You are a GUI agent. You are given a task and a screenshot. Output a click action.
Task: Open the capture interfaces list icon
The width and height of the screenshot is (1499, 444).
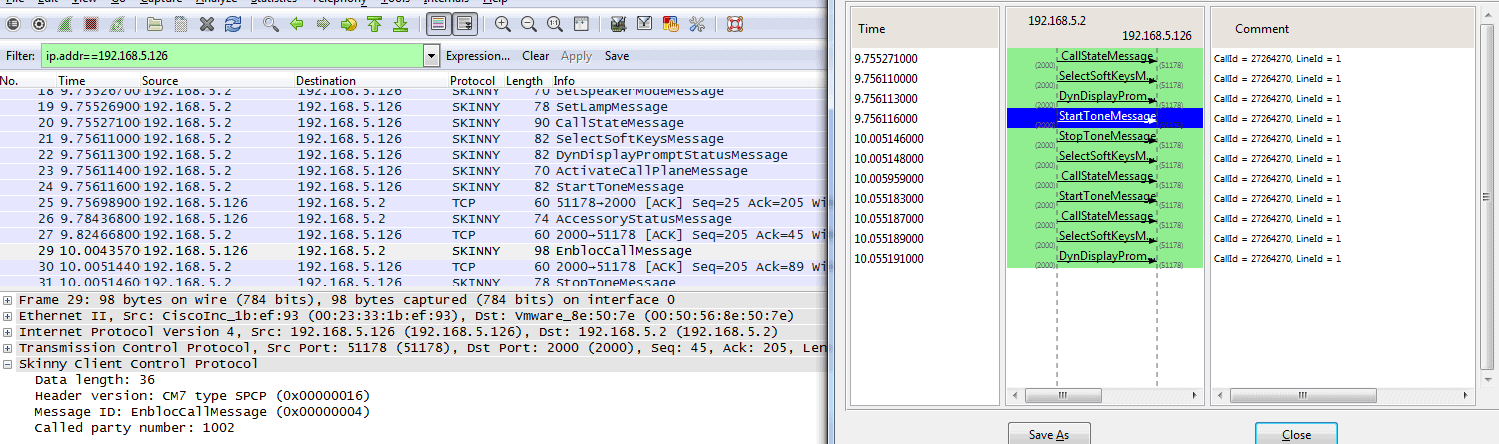[x=13, y=23]
